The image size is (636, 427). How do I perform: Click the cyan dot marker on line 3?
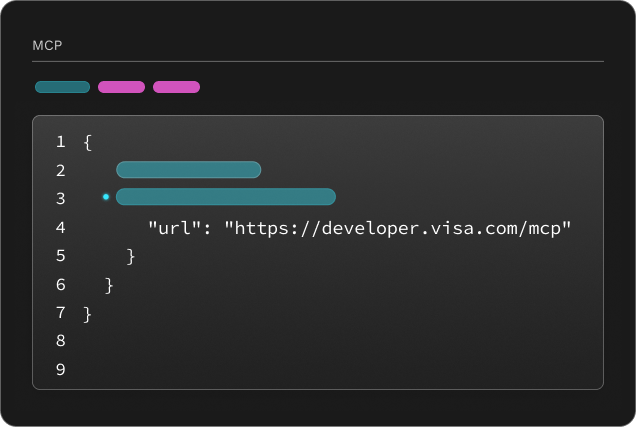(x=106, y=197)
